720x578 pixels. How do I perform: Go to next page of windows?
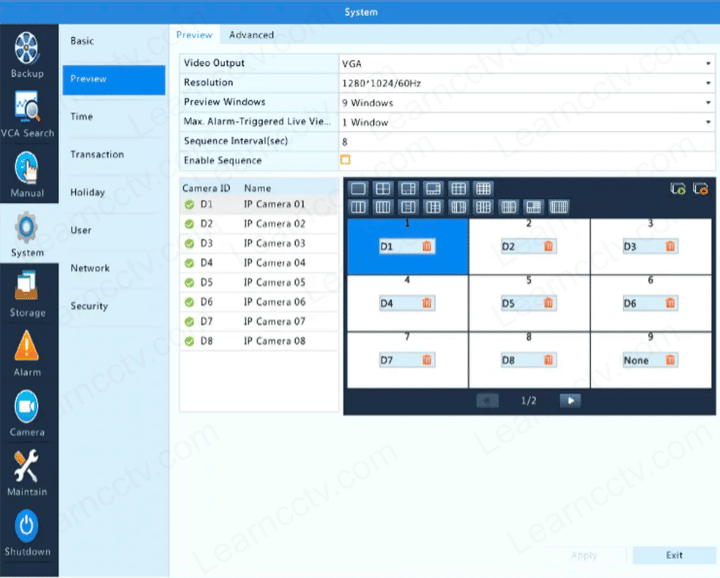click(570, 400)
